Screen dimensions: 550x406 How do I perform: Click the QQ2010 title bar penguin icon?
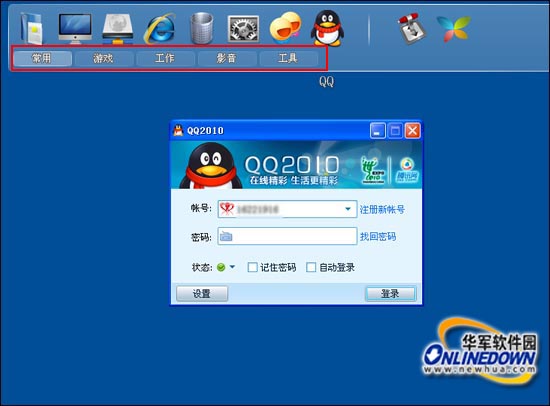pos(178,131)
